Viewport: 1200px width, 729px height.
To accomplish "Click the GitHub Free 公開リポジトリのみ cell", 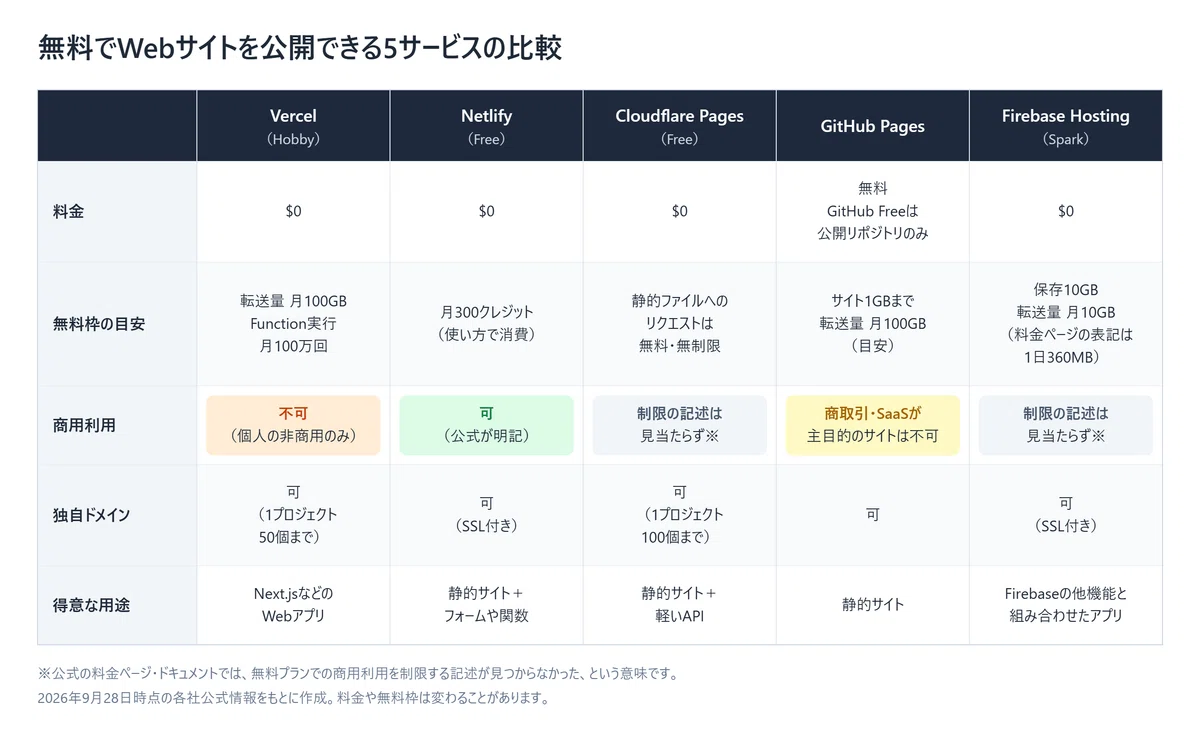I will (872, 211).
